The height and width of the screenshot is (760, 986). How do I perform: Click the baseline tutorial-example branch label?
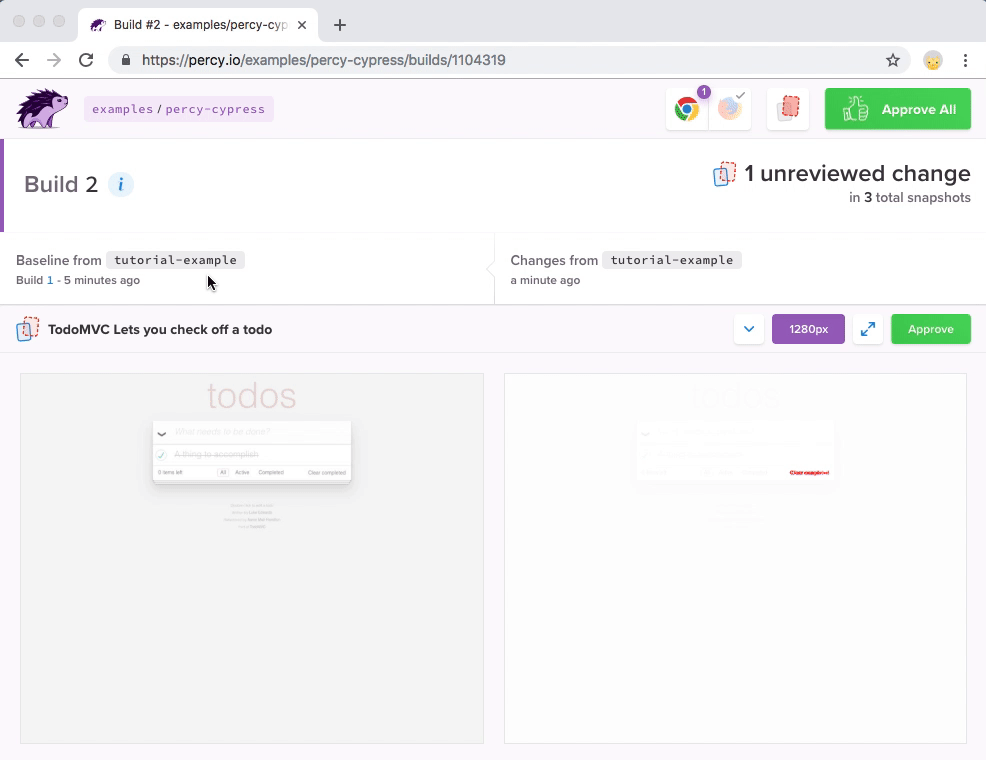(175, 260)
